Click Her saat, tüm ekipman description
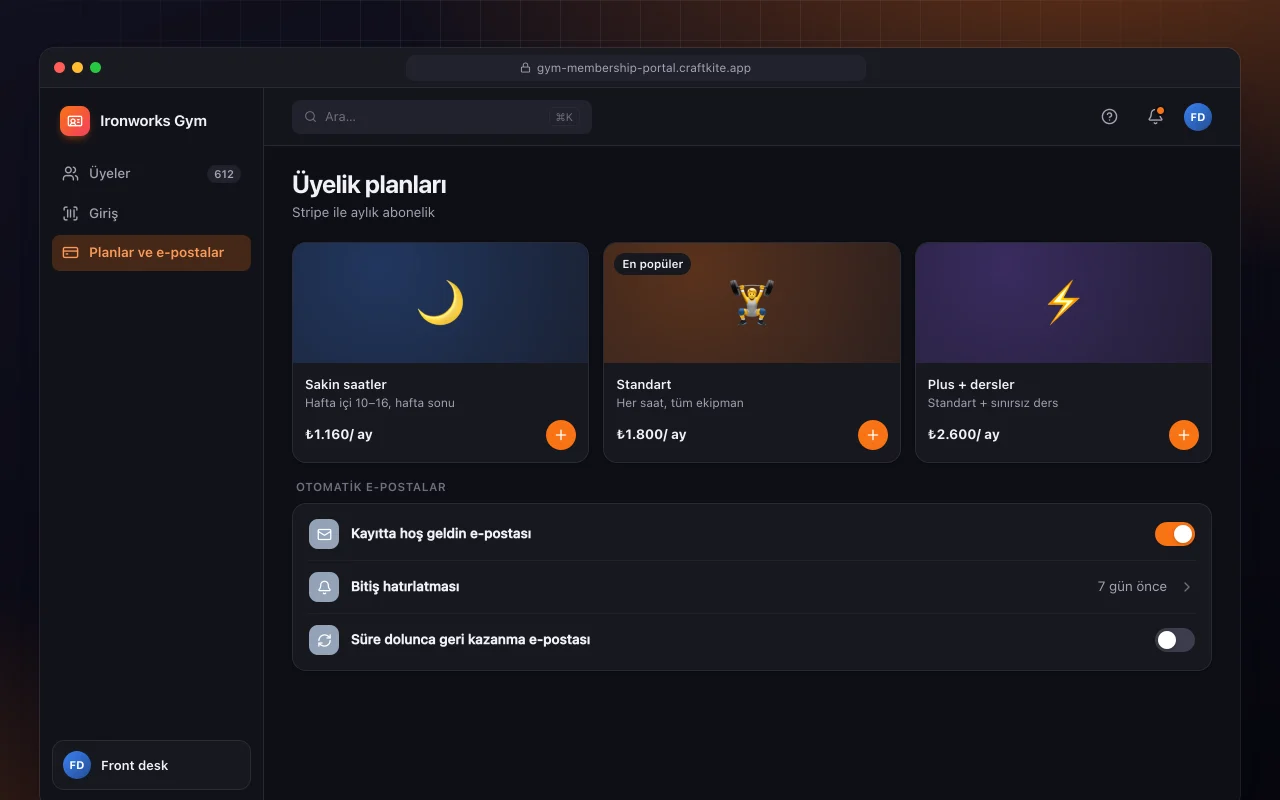The image size is (1280, 800). coord(680,403)
